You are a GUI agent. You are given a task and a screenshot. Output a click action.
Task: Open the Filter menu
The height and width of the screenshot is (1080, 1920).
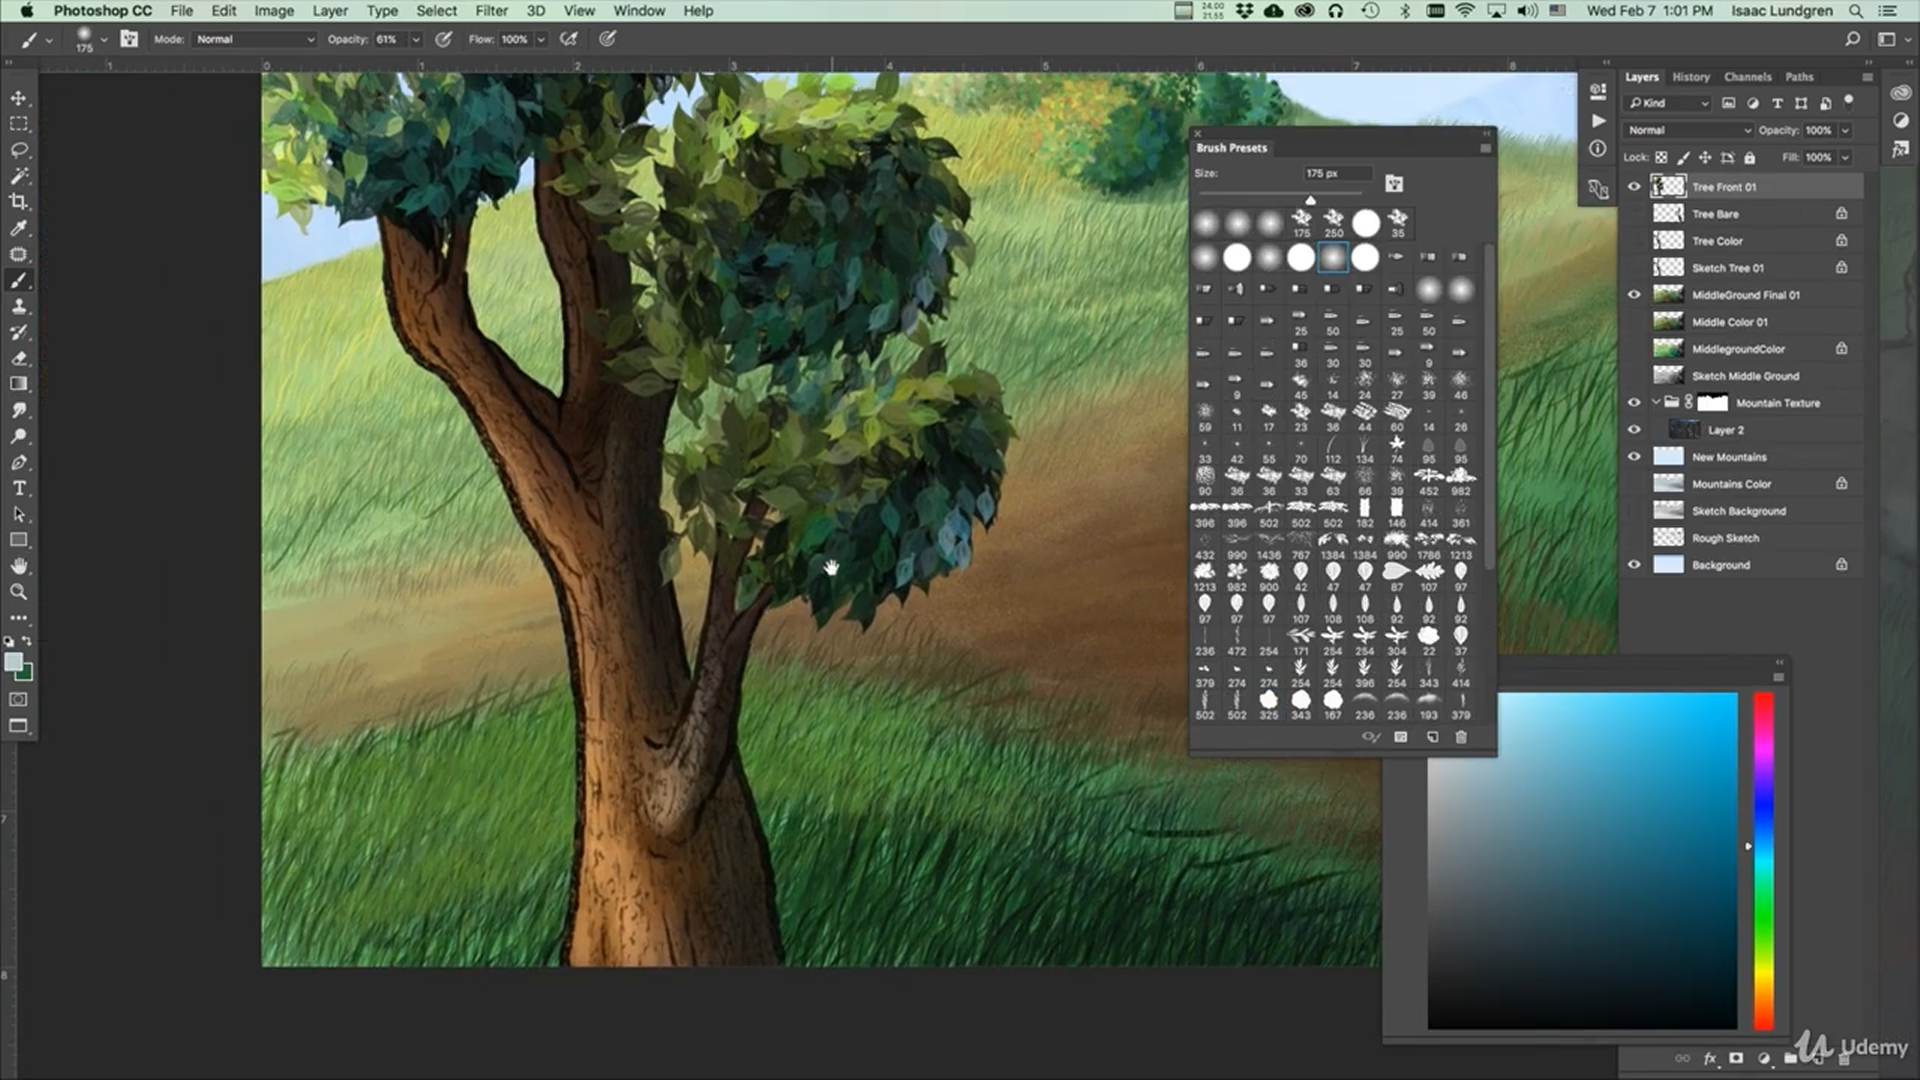point(491,11)
